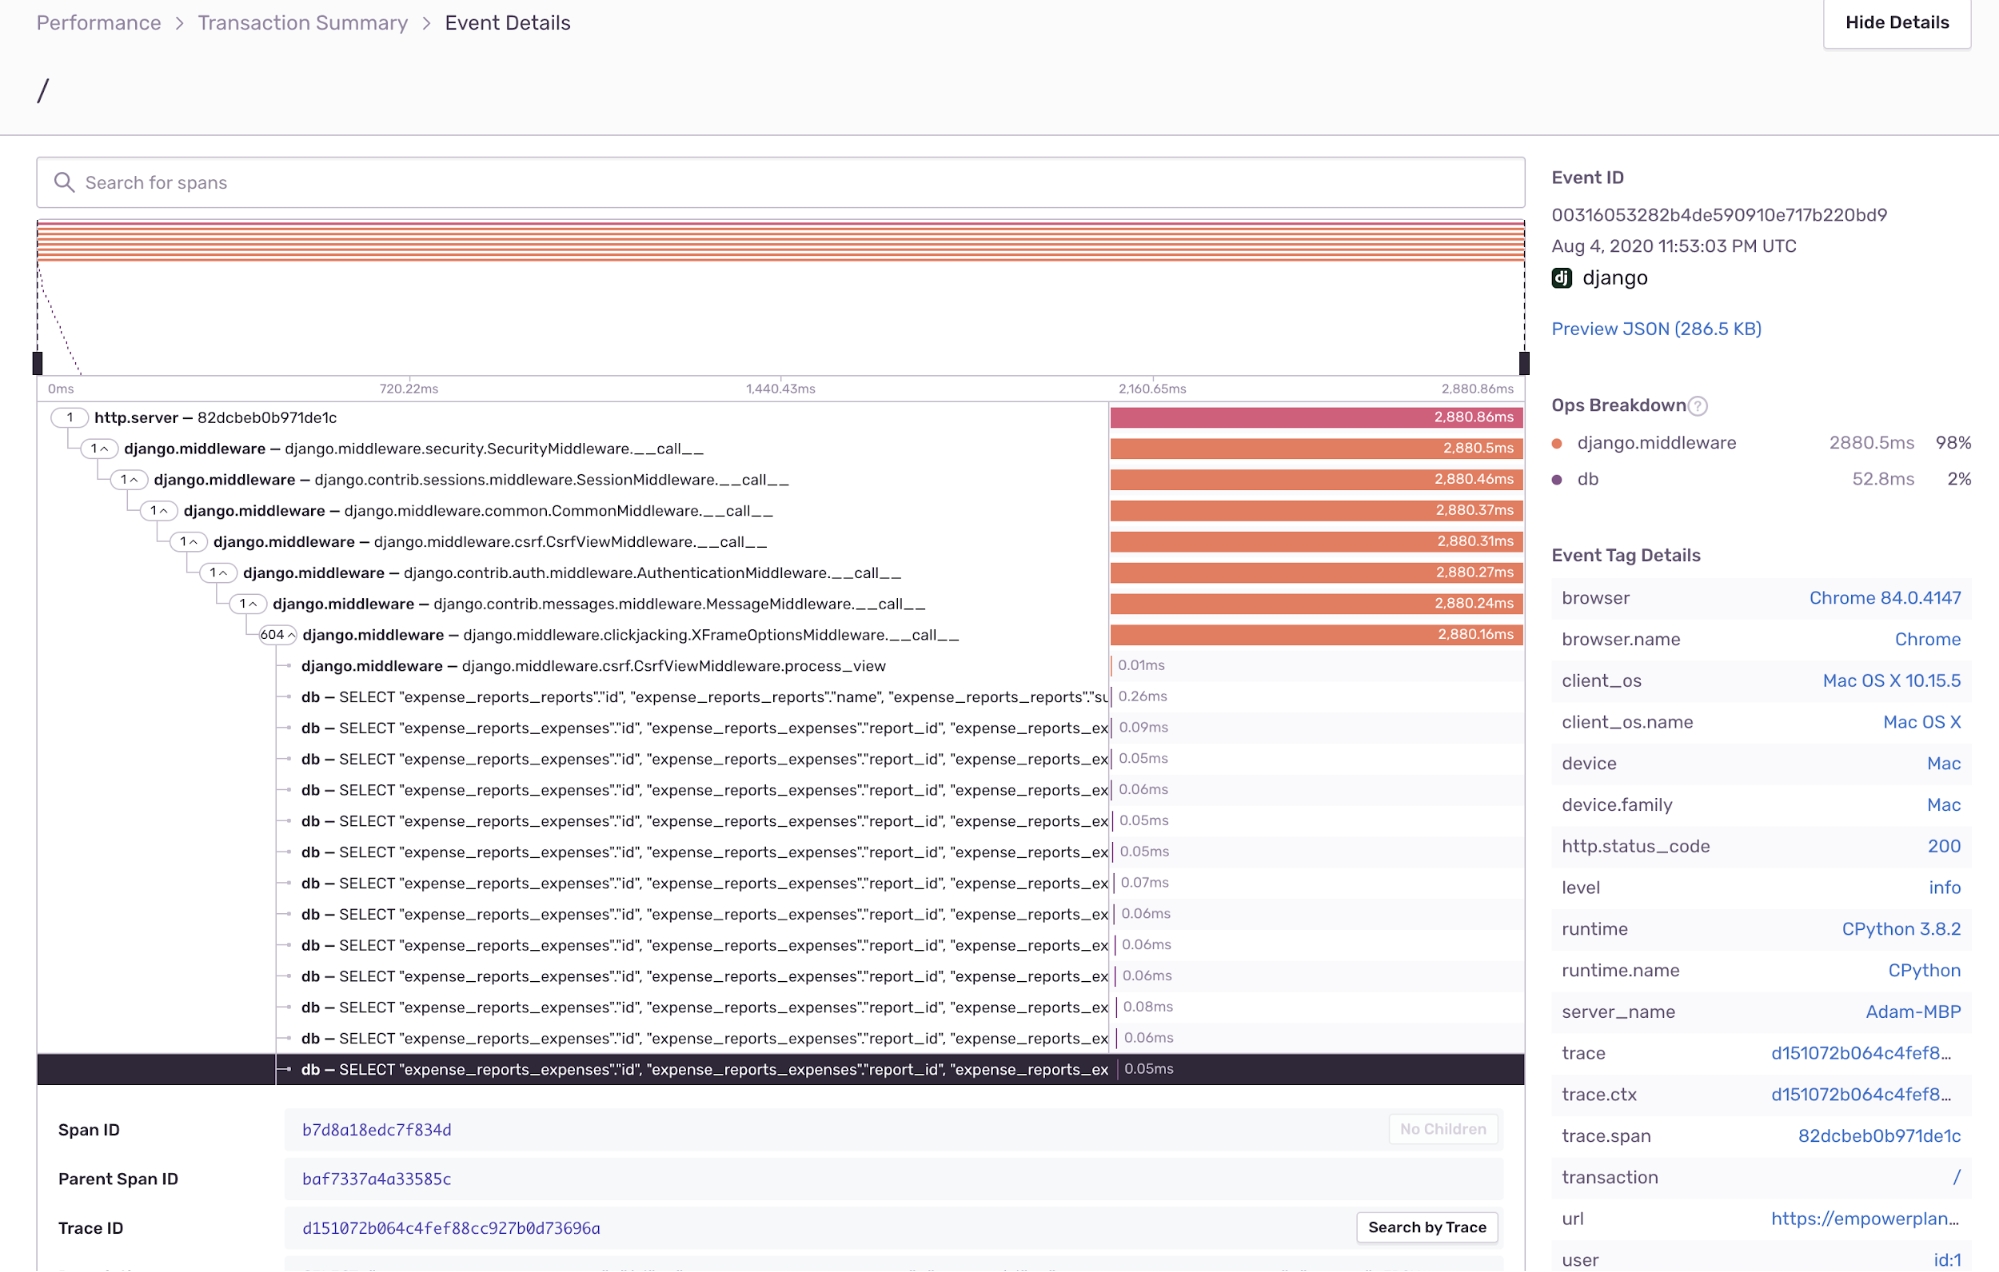Collapse the 604 children XFrameOptionsMiddleware span

coord(277,635)
